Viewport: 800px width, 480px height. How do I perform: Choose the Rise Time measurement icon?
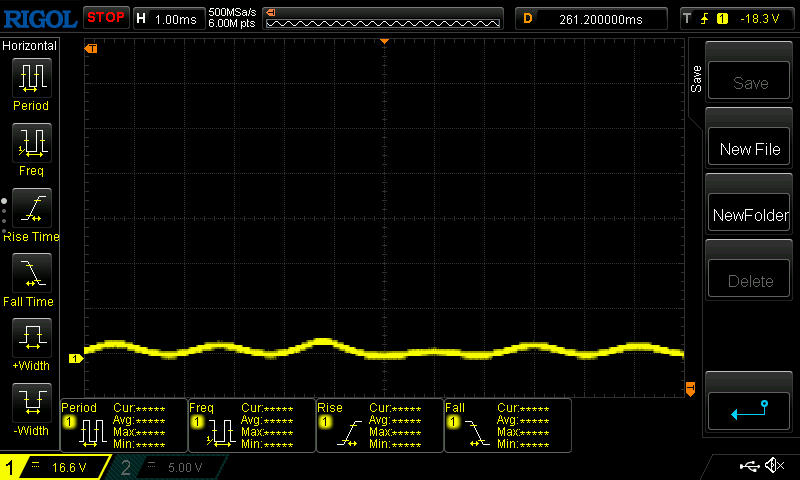click(x=31, y=208)
